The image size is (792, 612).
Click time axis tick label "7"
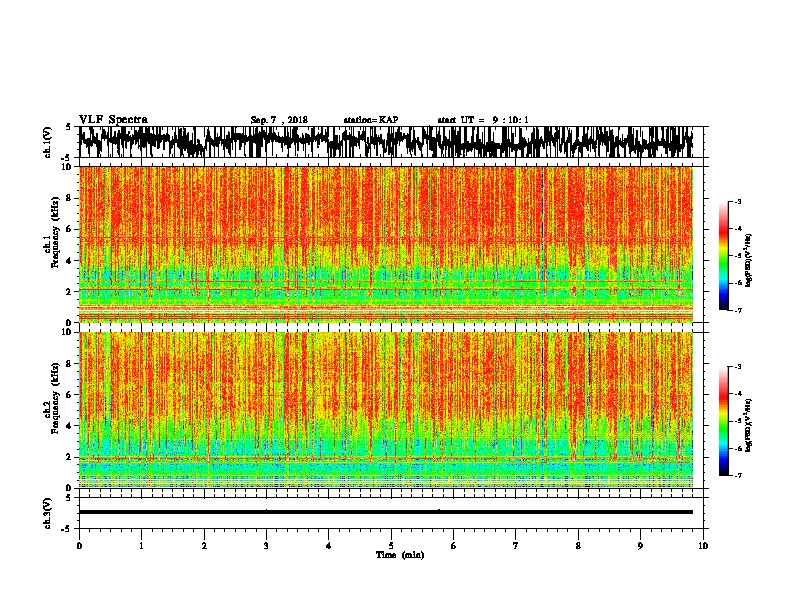tap(516, 546)
